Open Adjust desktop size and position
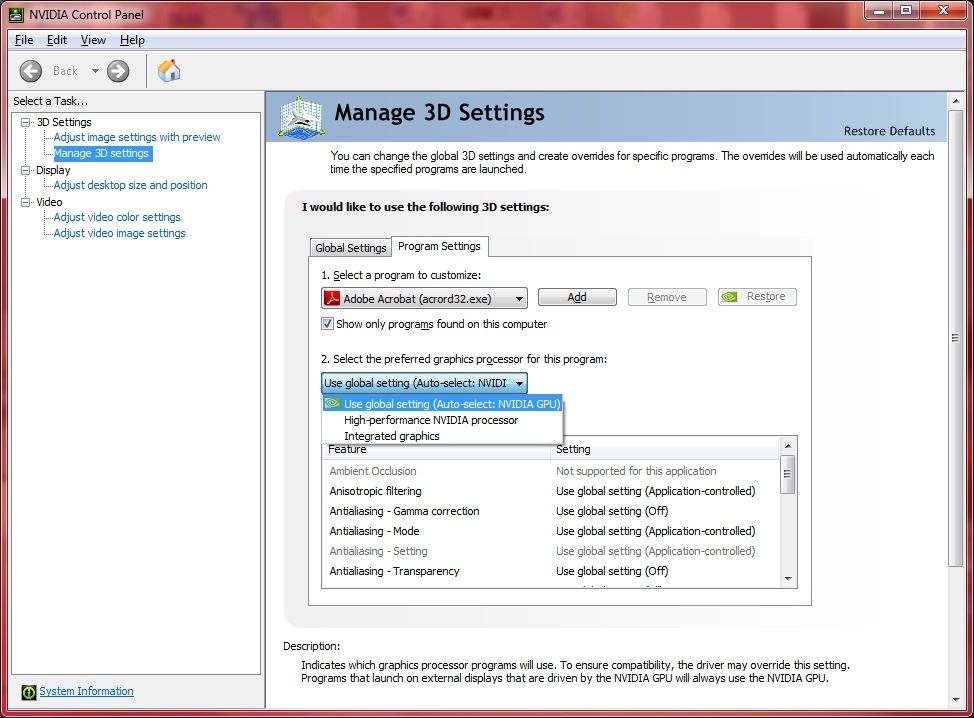974x718 pixels. tap(130, 185)
